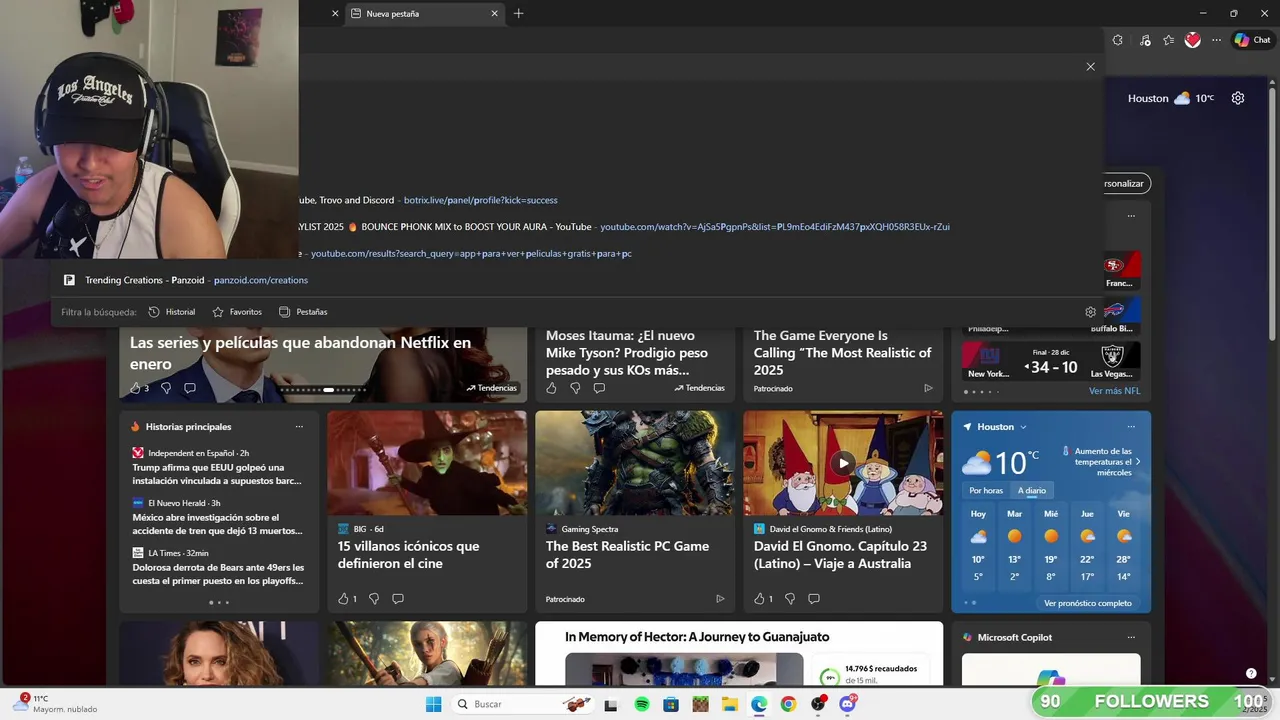Open Dolorosa derrota de Bears headline
This screenshot has height=720, width=1280.
pyautogui.click(x=217, y=574)
